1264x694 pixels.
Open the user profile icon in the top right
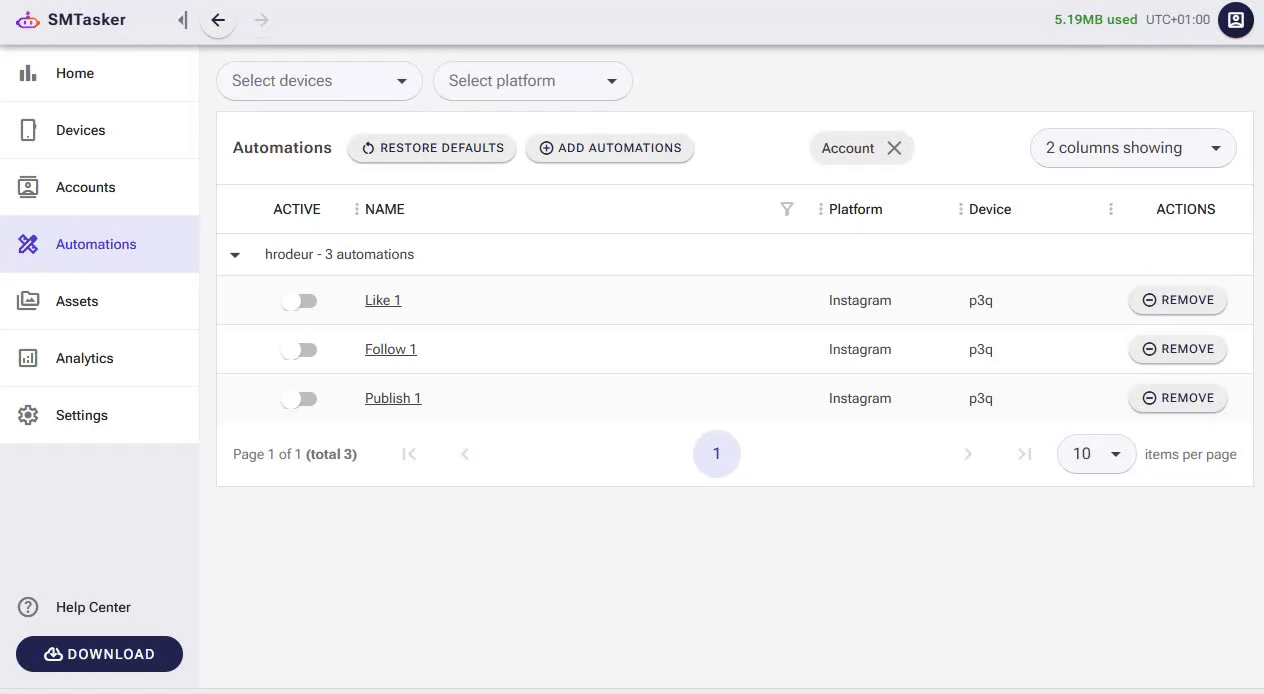click(1235, 20)
